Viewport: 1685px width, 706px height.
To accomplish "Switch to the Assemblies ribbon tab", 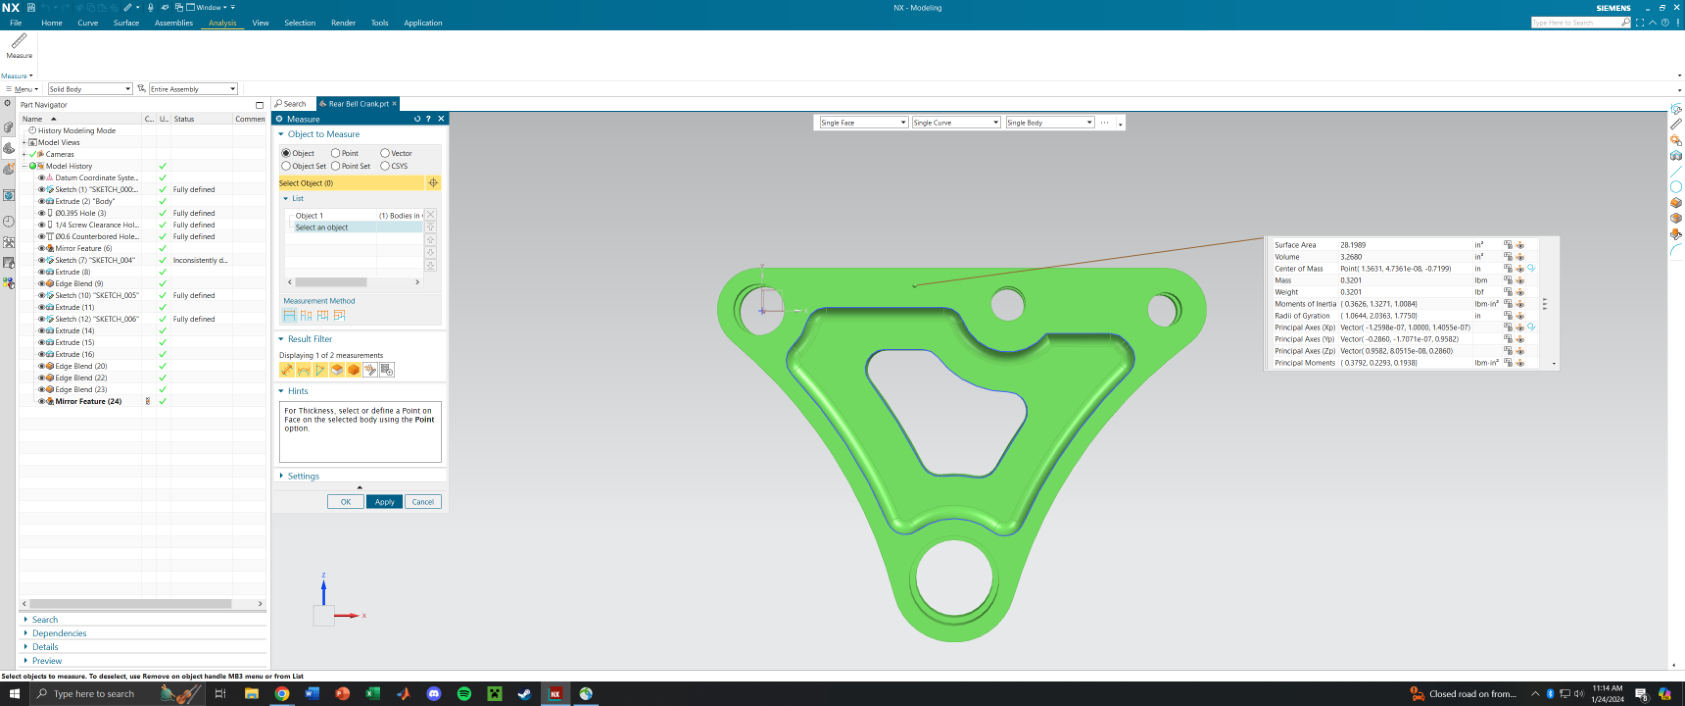I will 174,23.
